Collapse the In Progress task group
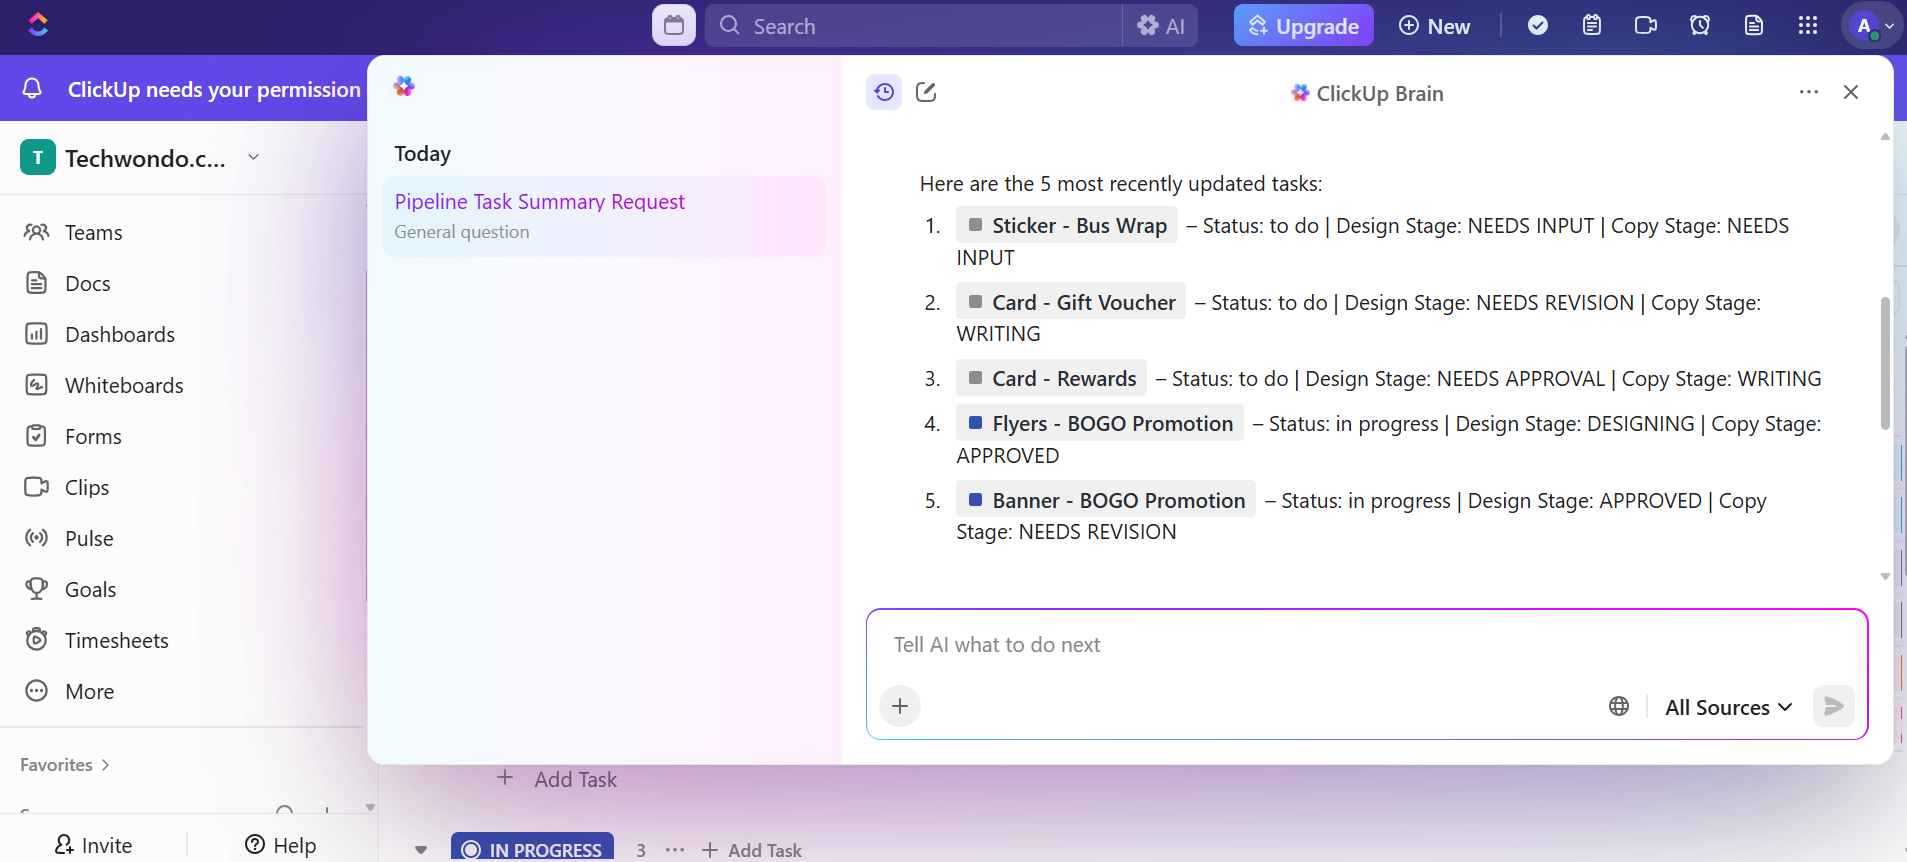Image resolution: width=1907 pixels, height=862 pixels. (421, 850)
